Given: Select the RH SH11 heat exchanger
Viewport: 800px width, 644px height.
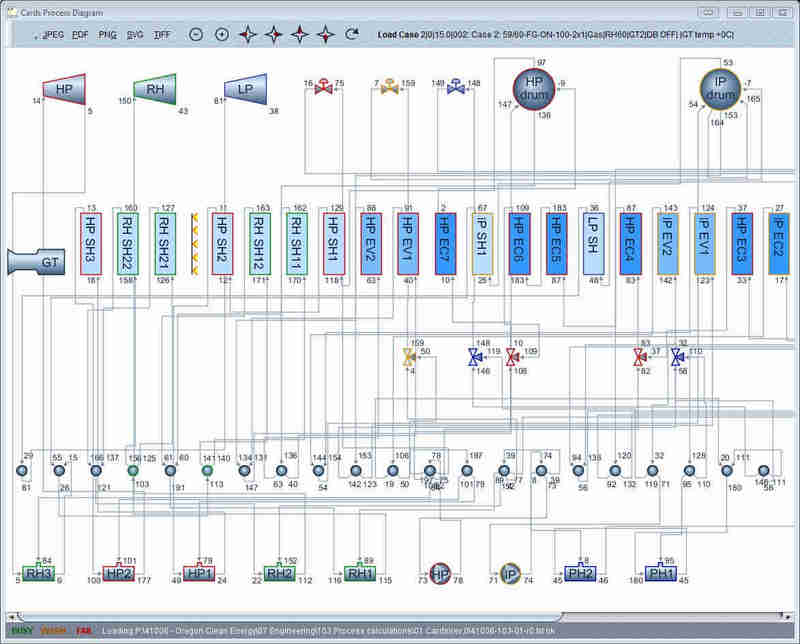Looking at the screenshot, I should click(x=297, y=244).
